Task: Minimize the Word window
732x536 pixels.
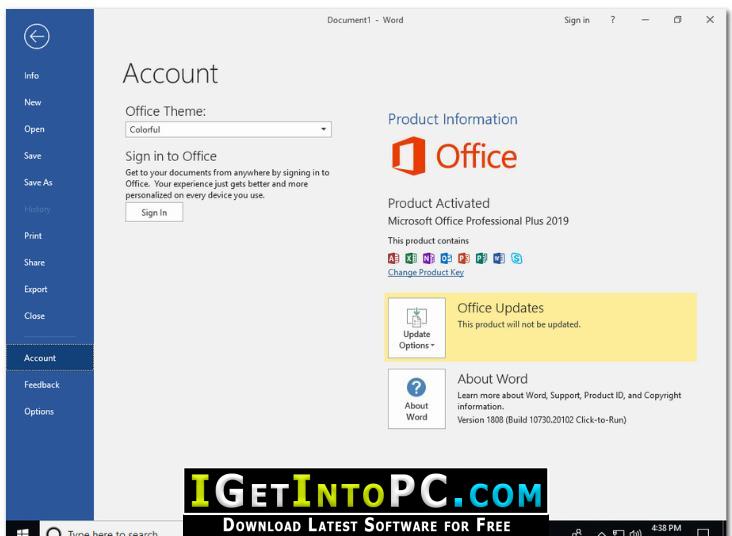Action: click(645, 20)
